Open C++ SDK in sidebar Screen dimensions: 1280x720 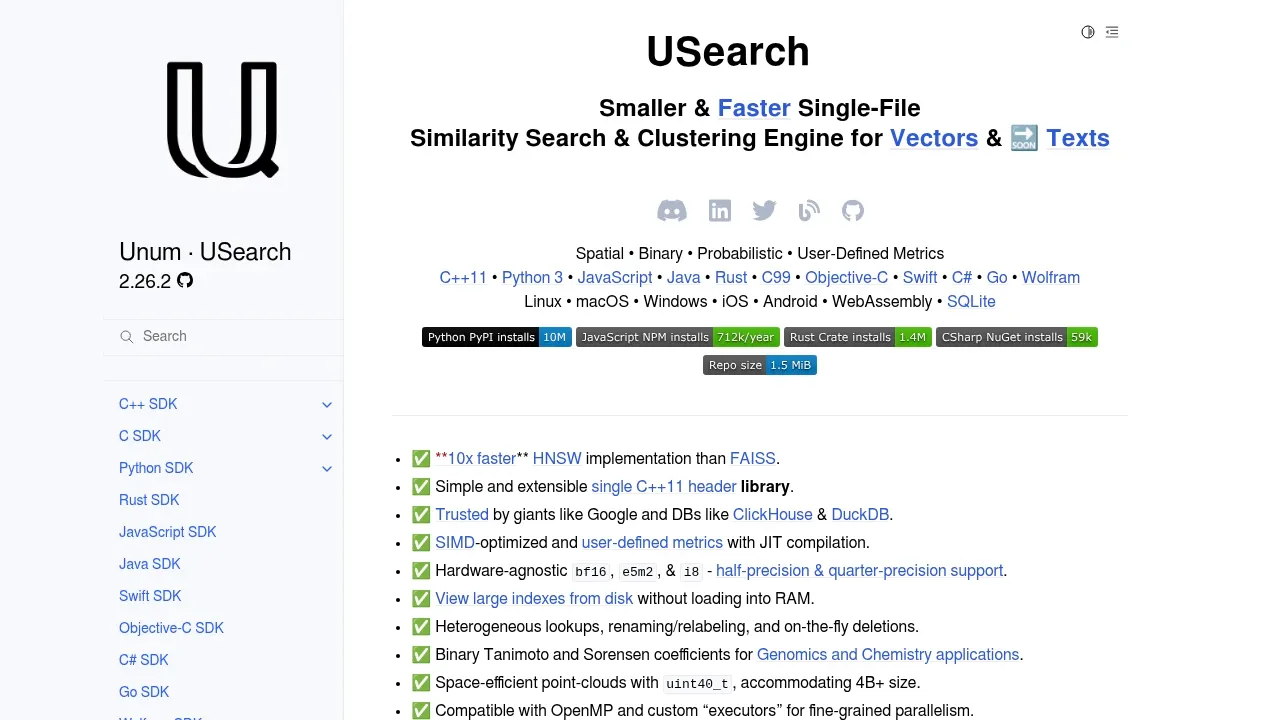click(148, 404)
